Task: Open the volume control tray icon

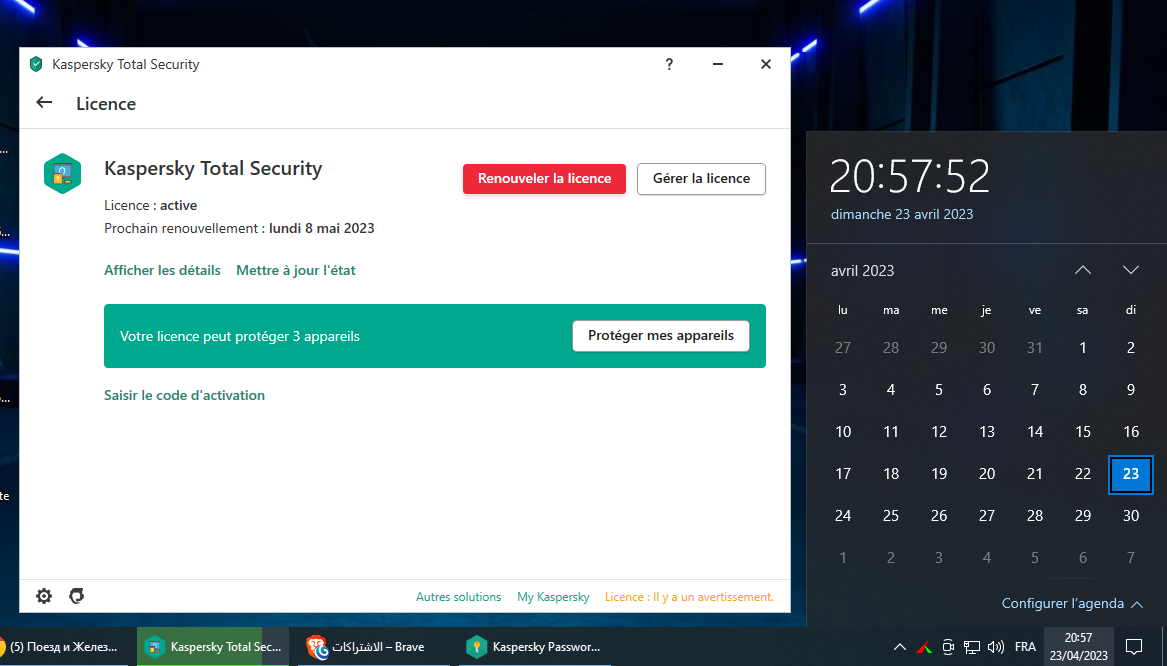Action: (x=995, y=647)
